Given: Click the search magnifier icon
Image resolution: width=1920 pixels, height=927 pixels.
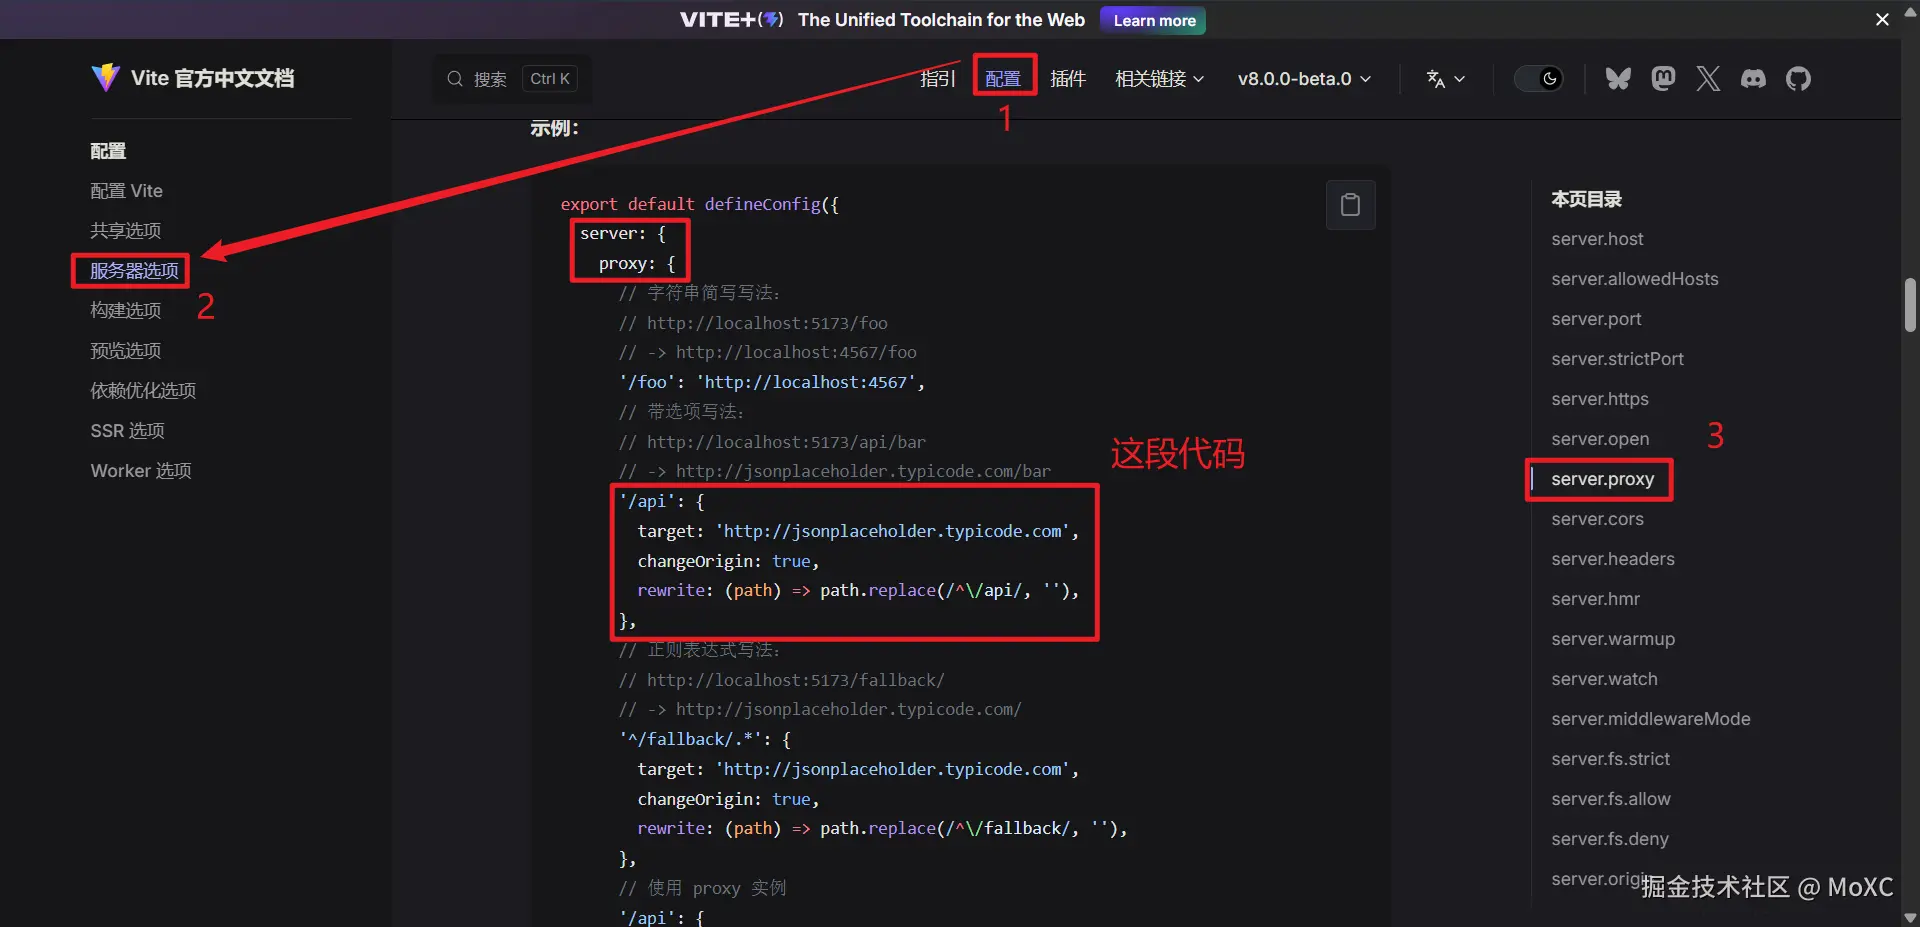Looking at the screenshot, I should 455,79.
